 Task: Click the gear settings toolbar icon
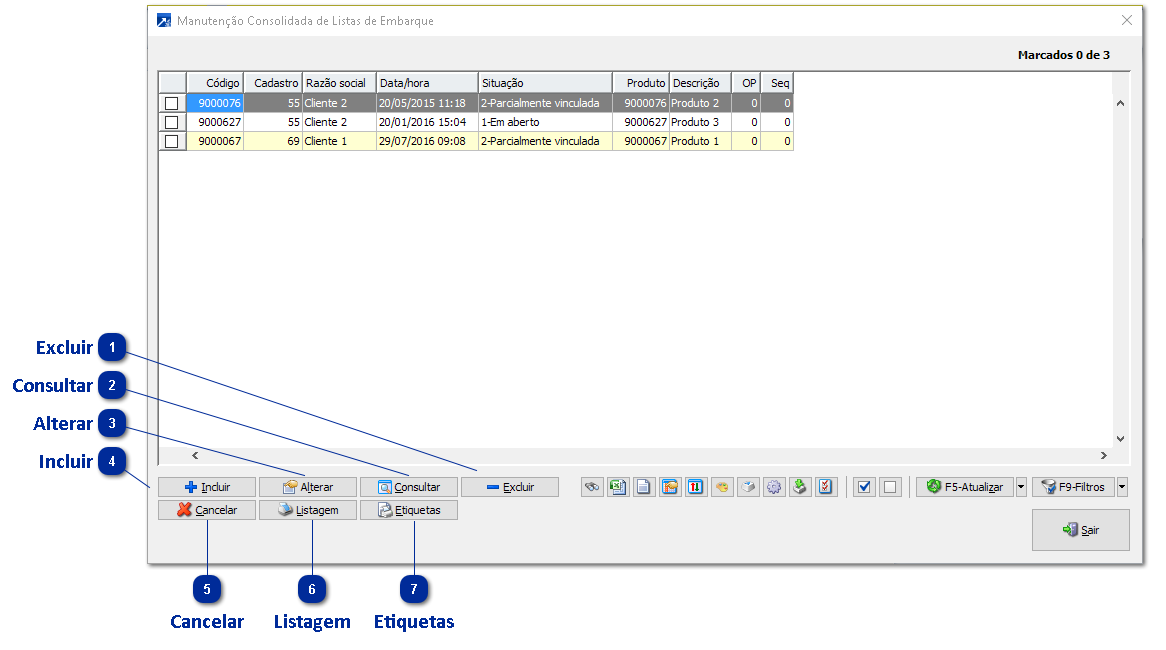tap(774, 487)
